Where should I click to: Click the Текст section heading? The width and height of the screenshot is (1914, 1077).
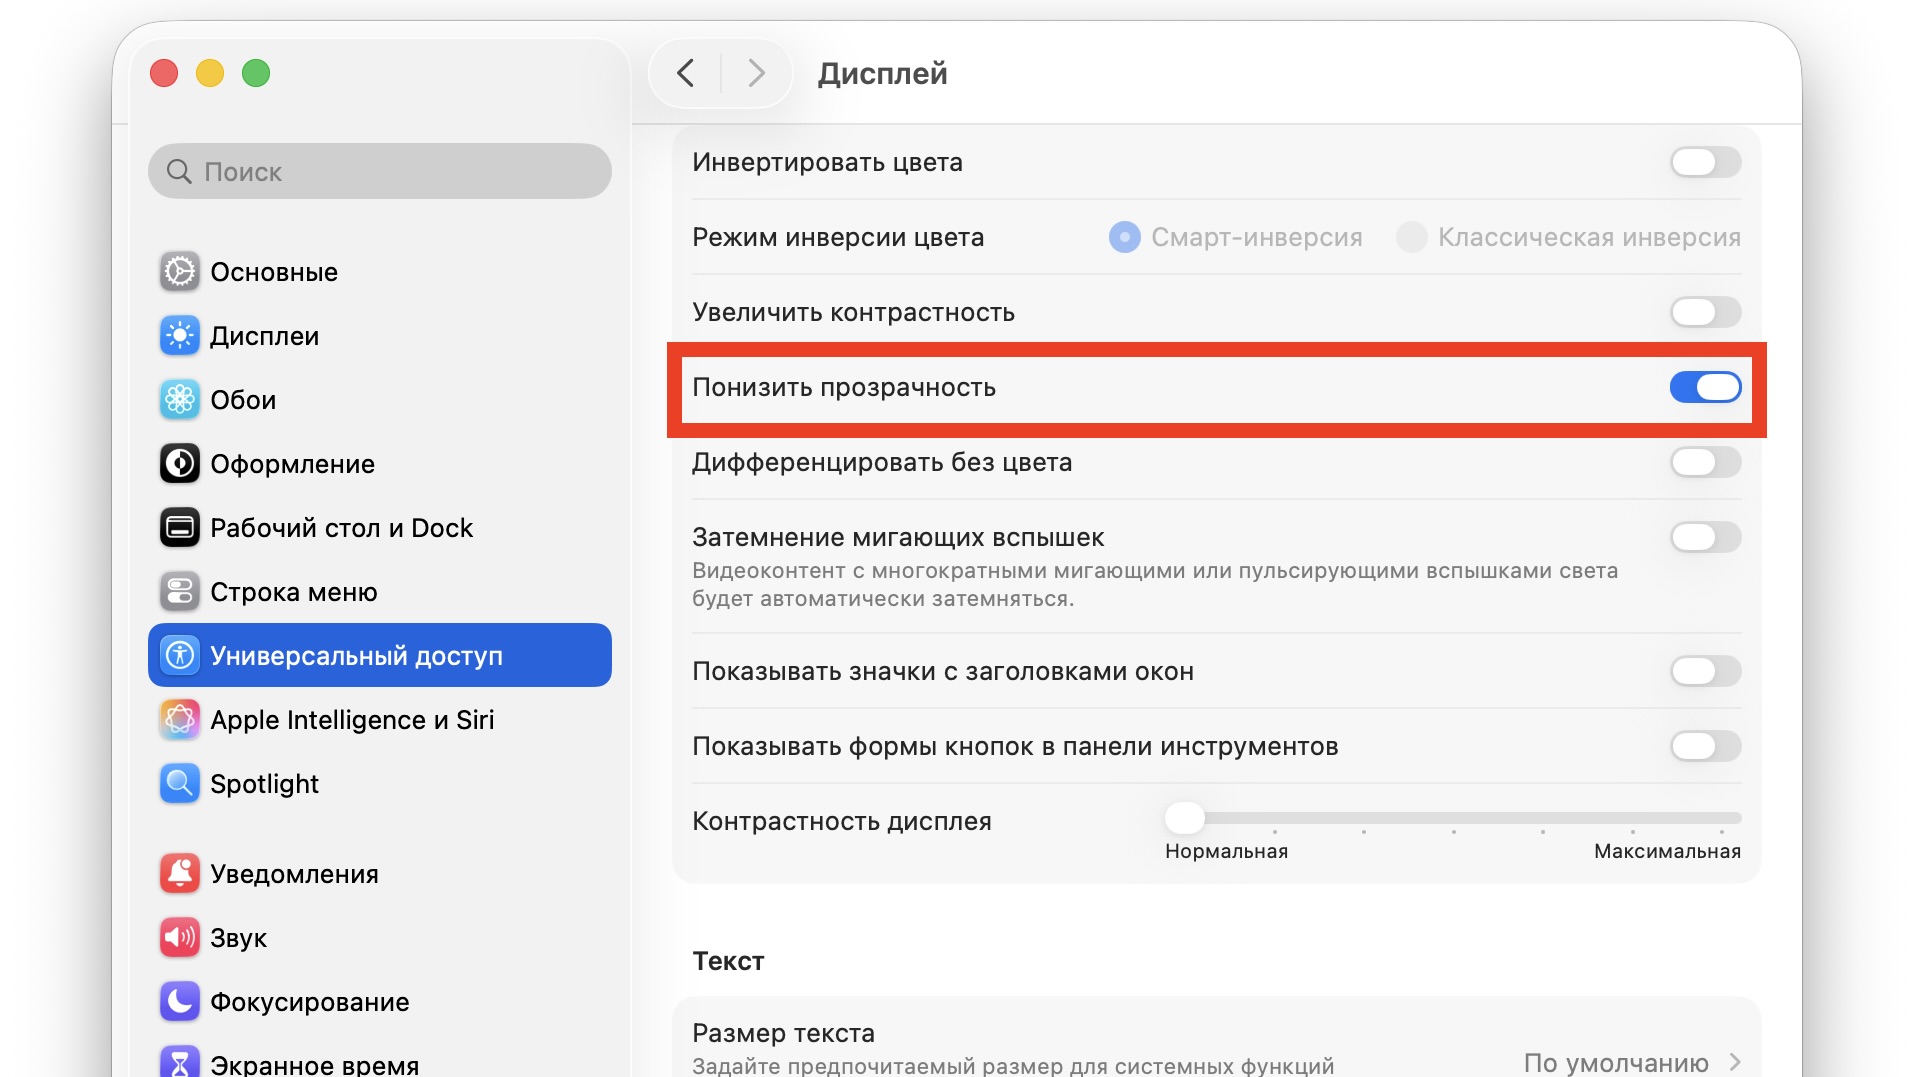(x=728, y=961)
